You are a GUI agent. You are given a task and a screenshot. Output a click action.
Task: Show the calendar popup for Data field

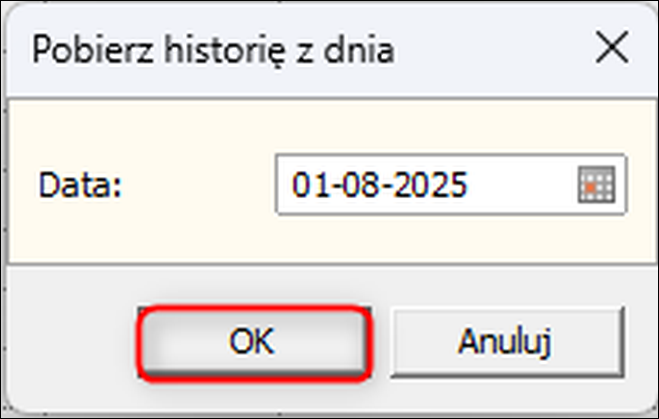(x=597, y=185)
